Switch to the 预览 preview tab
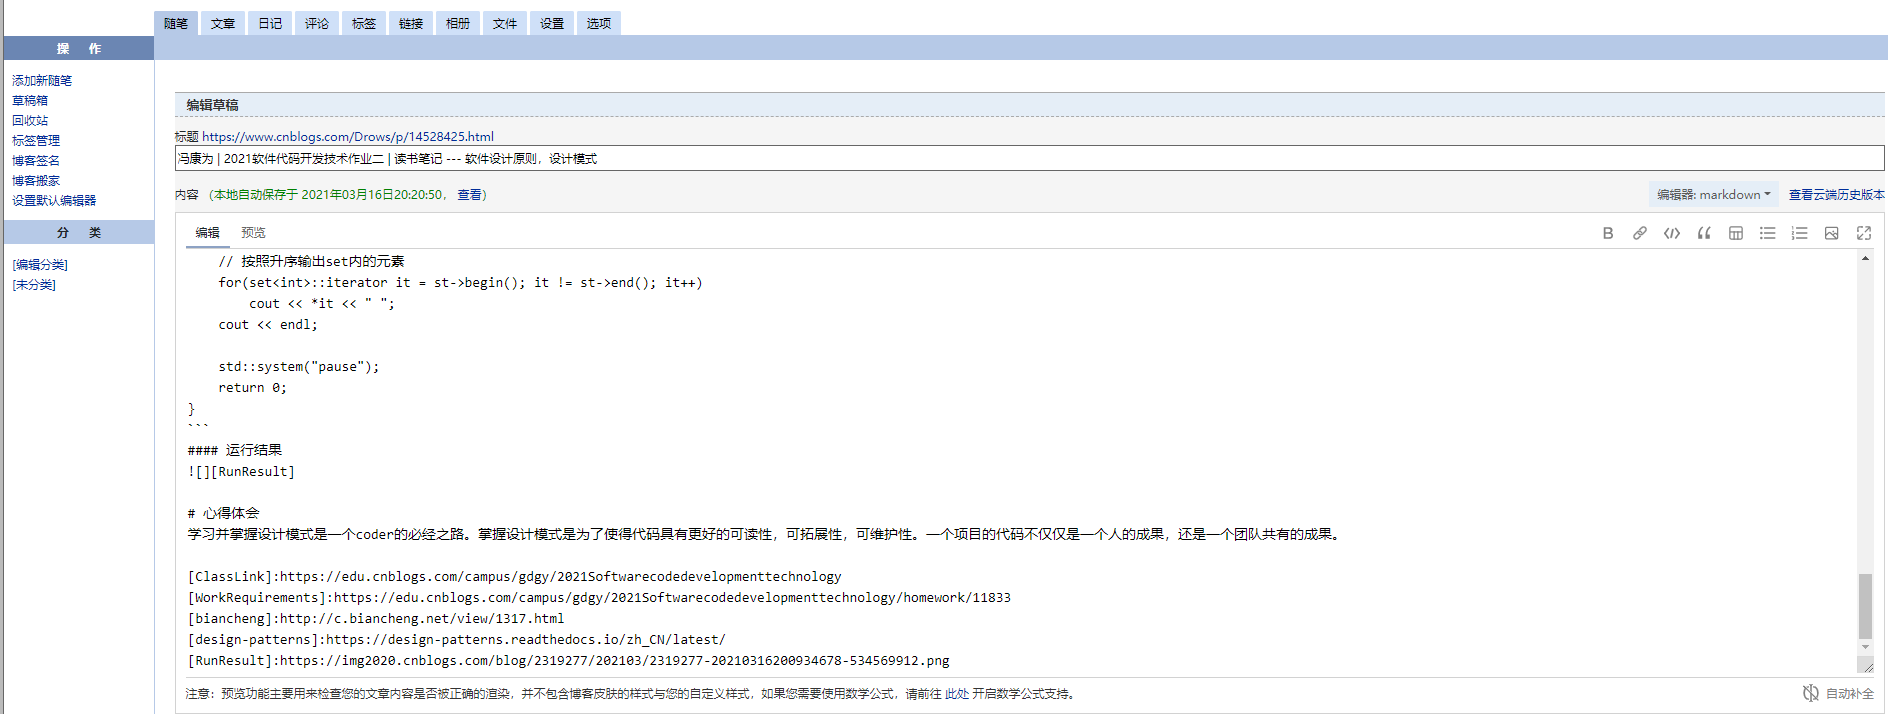Image resolution: width=1888 pixels, height=714 pixels. click(253, 232)
